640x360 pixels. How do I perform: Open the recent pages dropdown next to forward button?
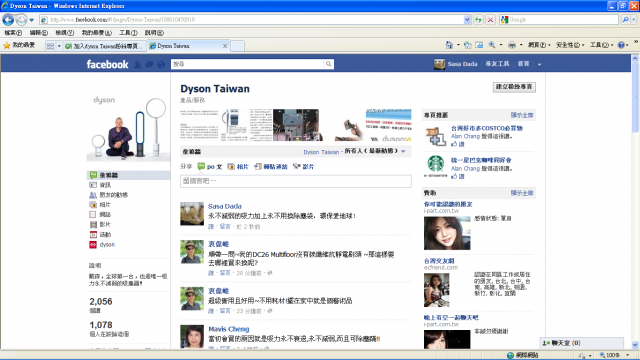pos(31,20)
